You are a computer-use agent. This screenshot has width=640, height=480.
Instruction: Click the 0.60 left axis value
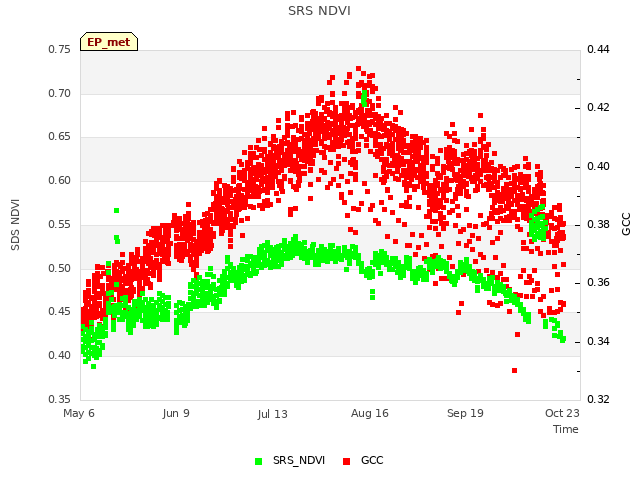pos(60,180)
